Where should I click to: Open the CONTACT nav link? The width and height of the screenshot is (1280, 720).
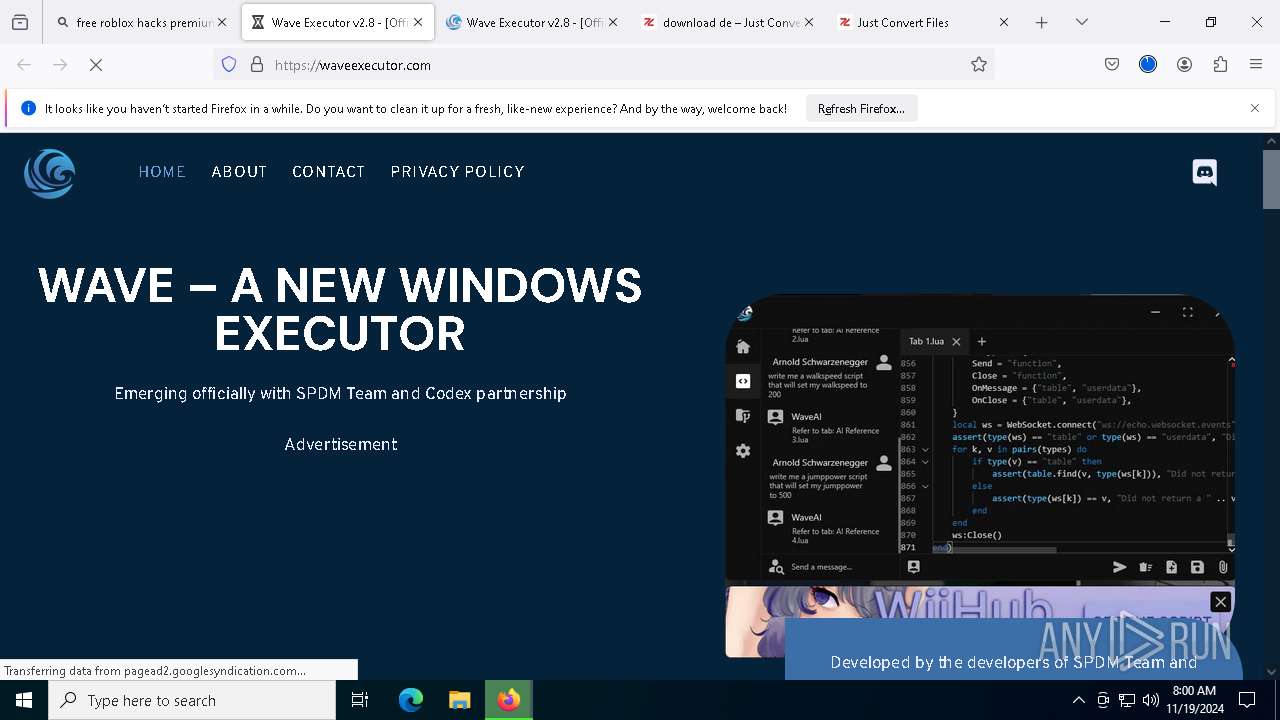[328, 172]
